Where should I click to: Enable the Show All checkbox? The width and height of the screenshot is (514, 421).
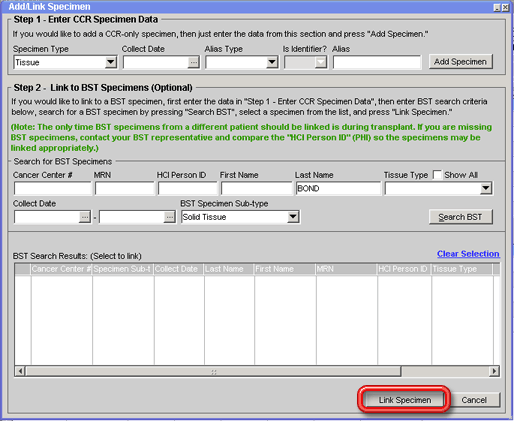(437, 175)
